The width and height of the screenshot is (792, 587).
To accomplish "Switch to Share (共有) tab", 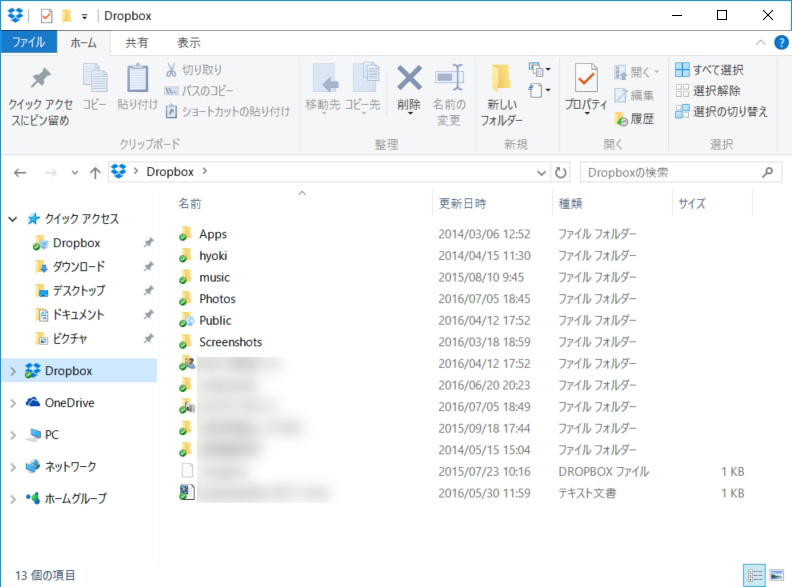I will tap(136, 42).
